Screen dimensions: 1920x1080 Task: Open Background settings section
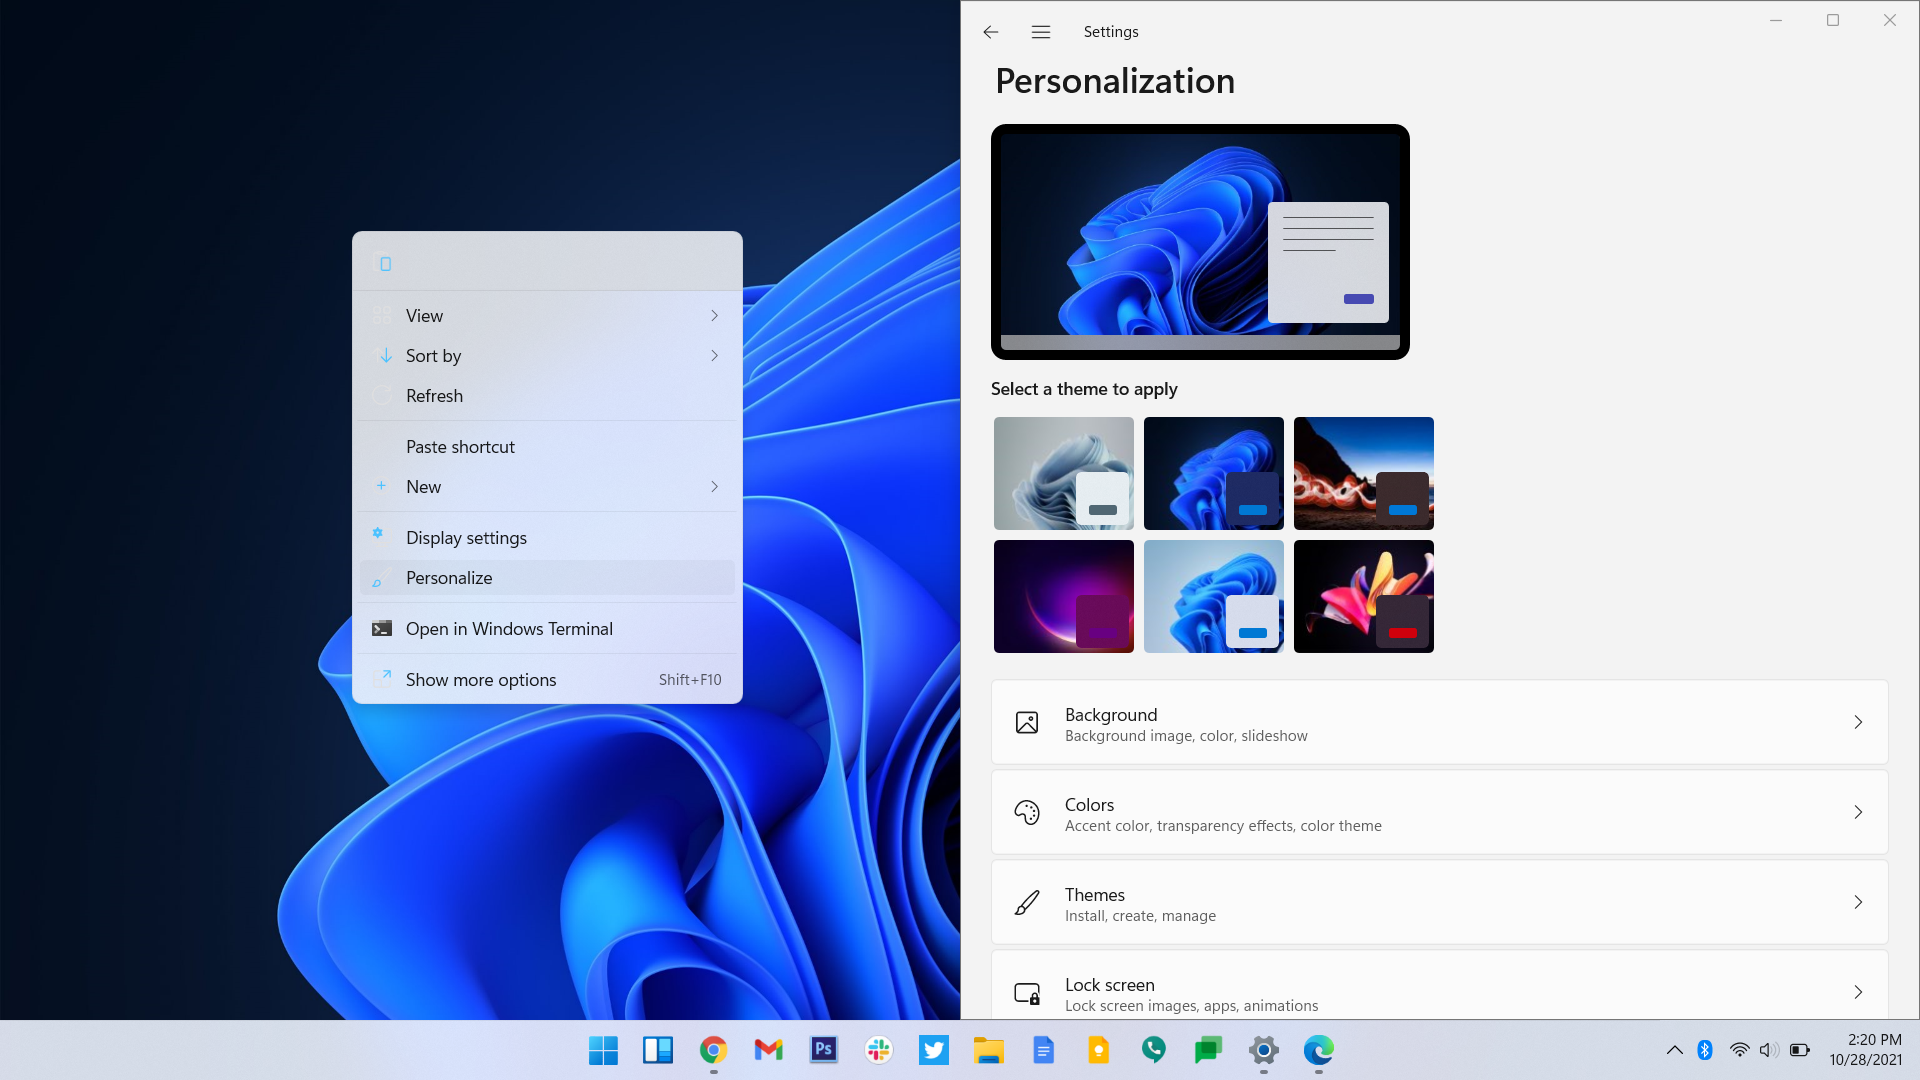1440,723
